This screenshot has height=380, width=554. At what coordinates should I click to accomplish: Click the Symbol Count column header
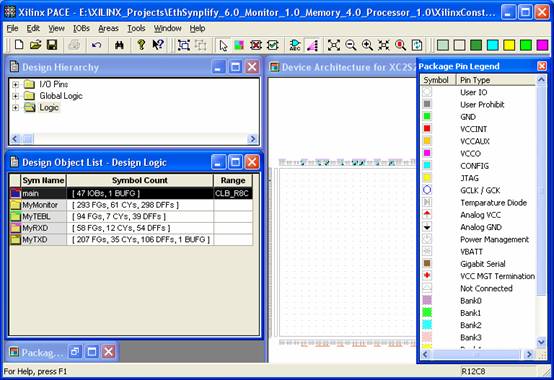click(x=140, y=180)
